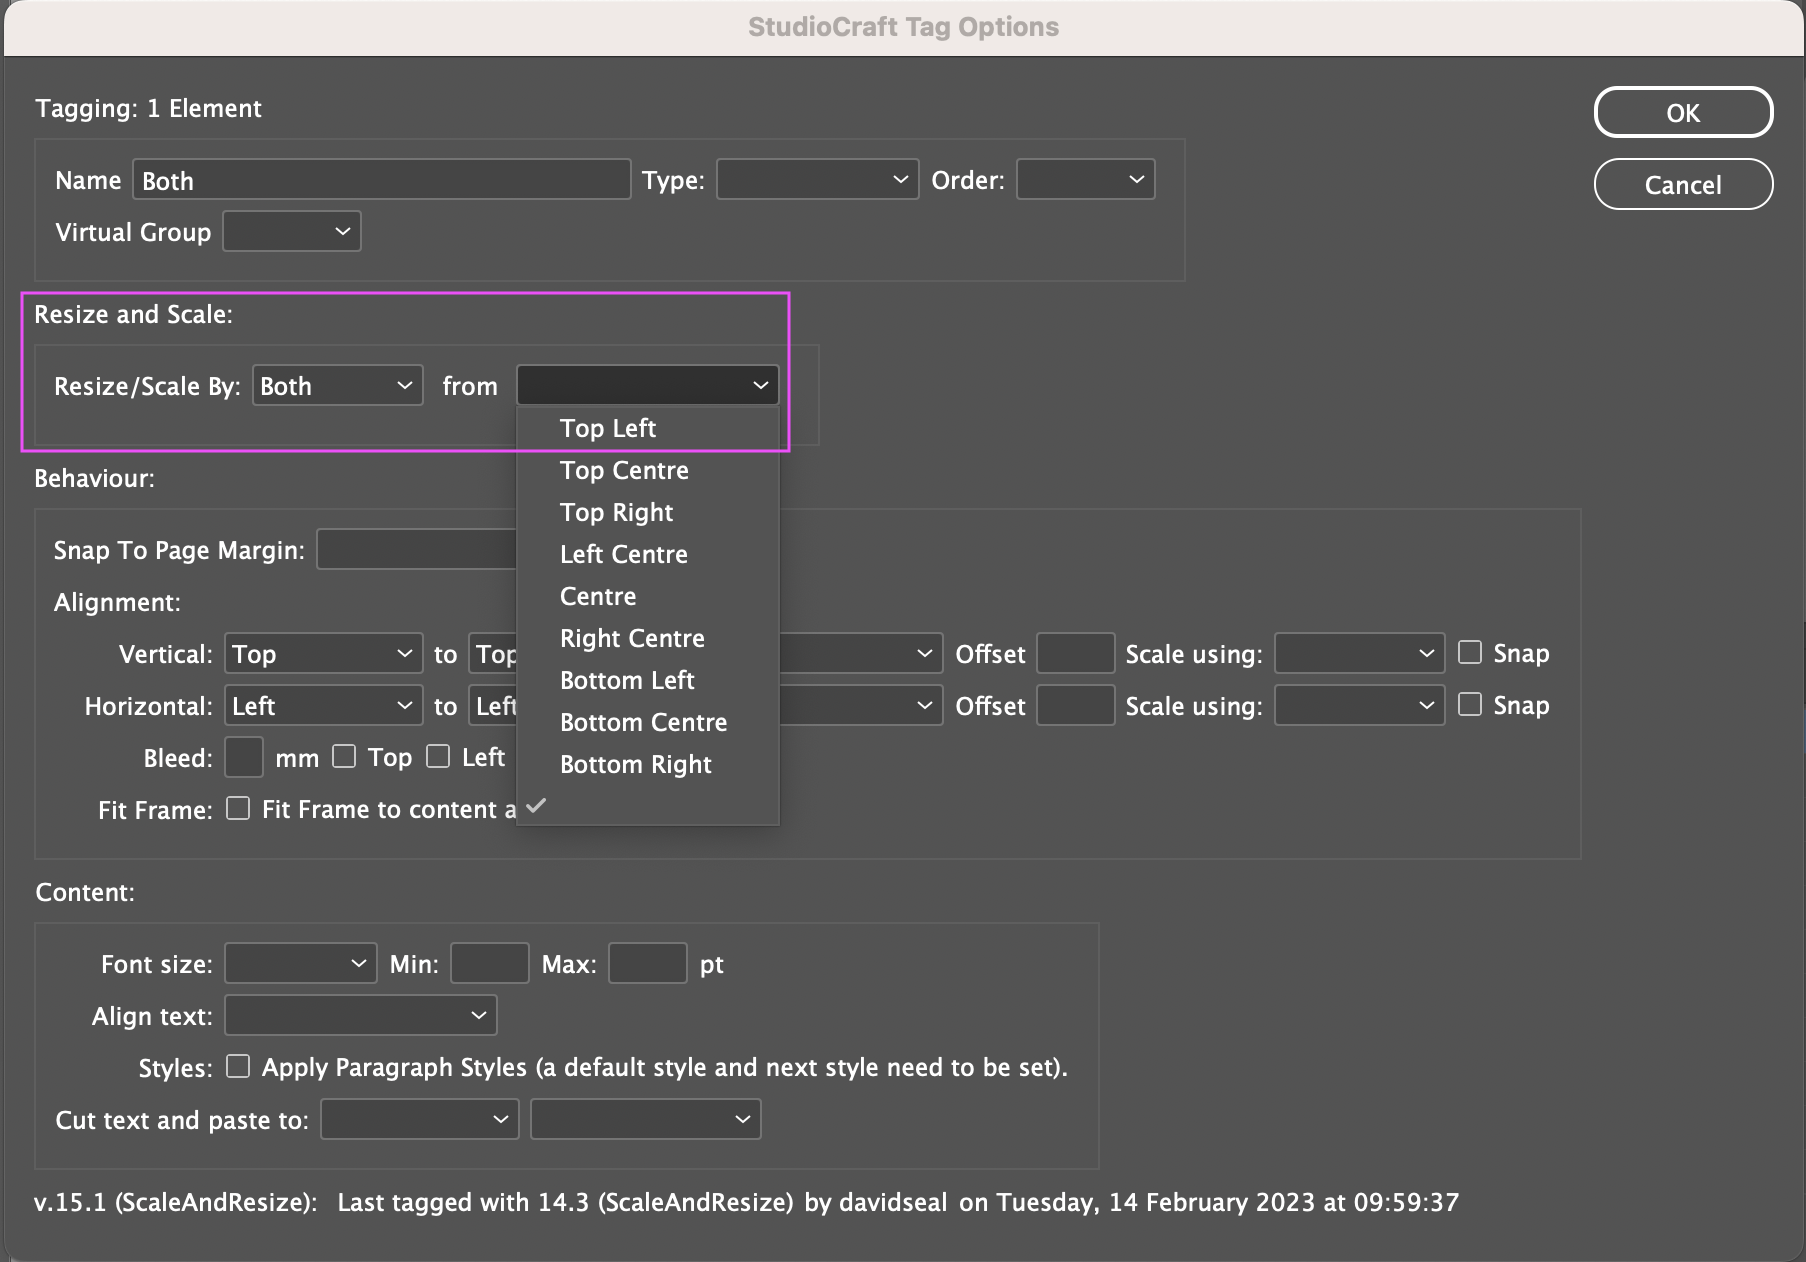Click the Snap To Page Margin field

[x=416, y=550]
